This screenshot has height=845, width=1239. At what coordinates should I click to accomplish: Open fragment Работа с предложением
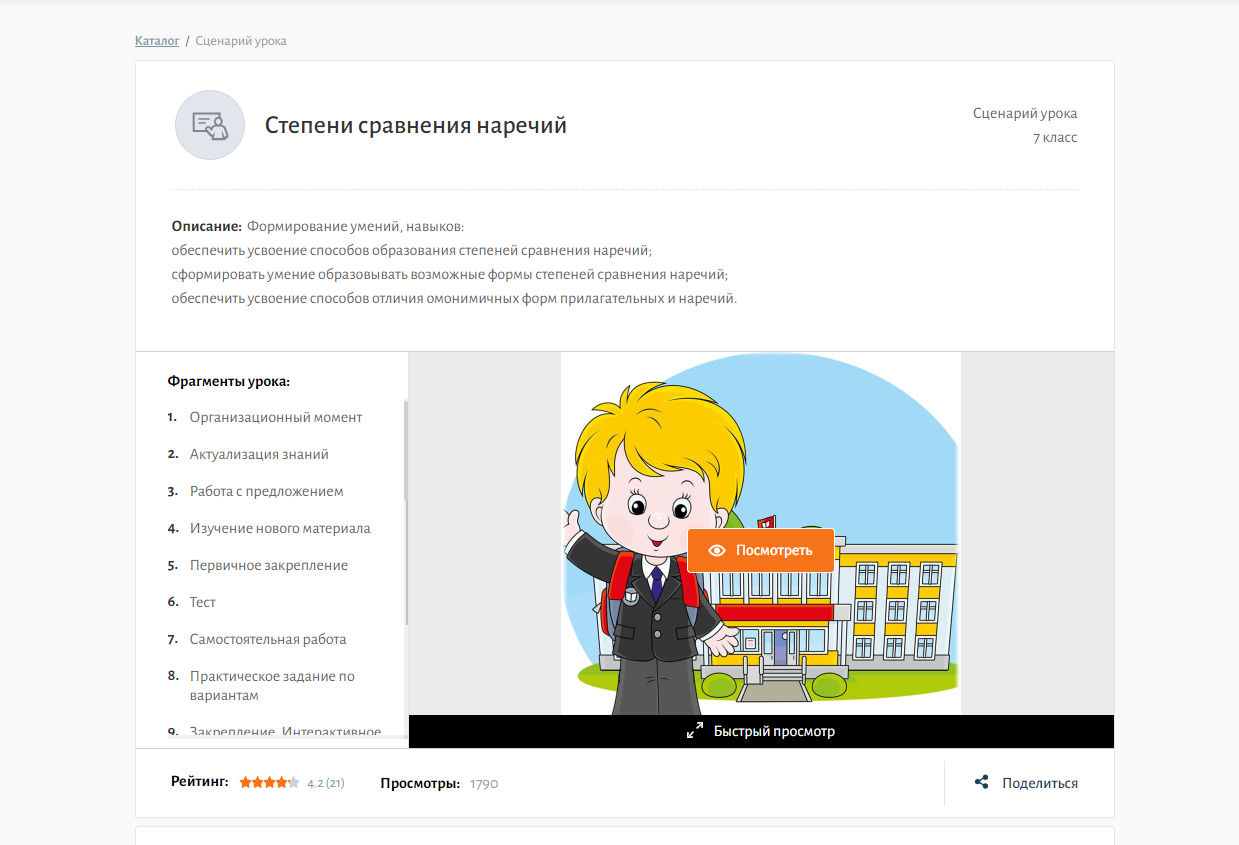[267, 491]
